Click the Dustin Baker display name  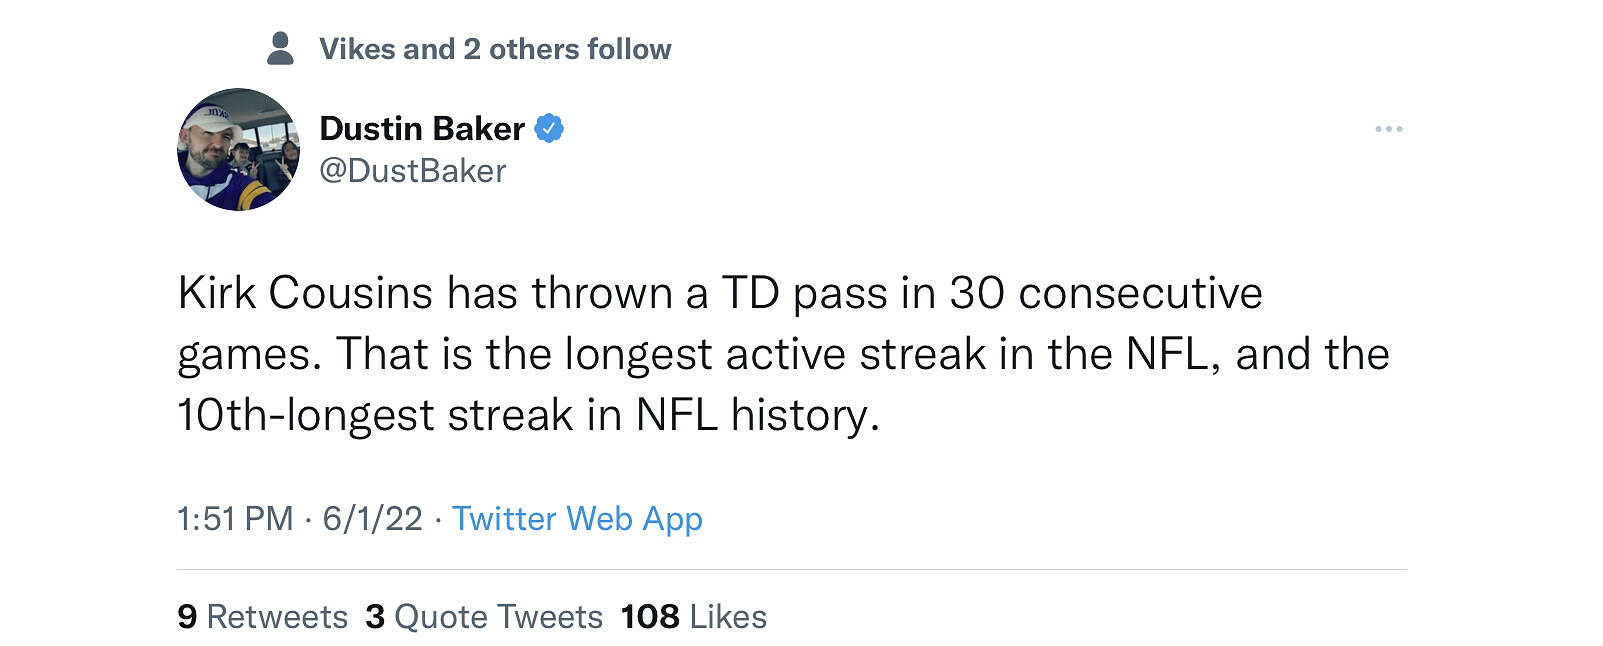coord(421,128)
